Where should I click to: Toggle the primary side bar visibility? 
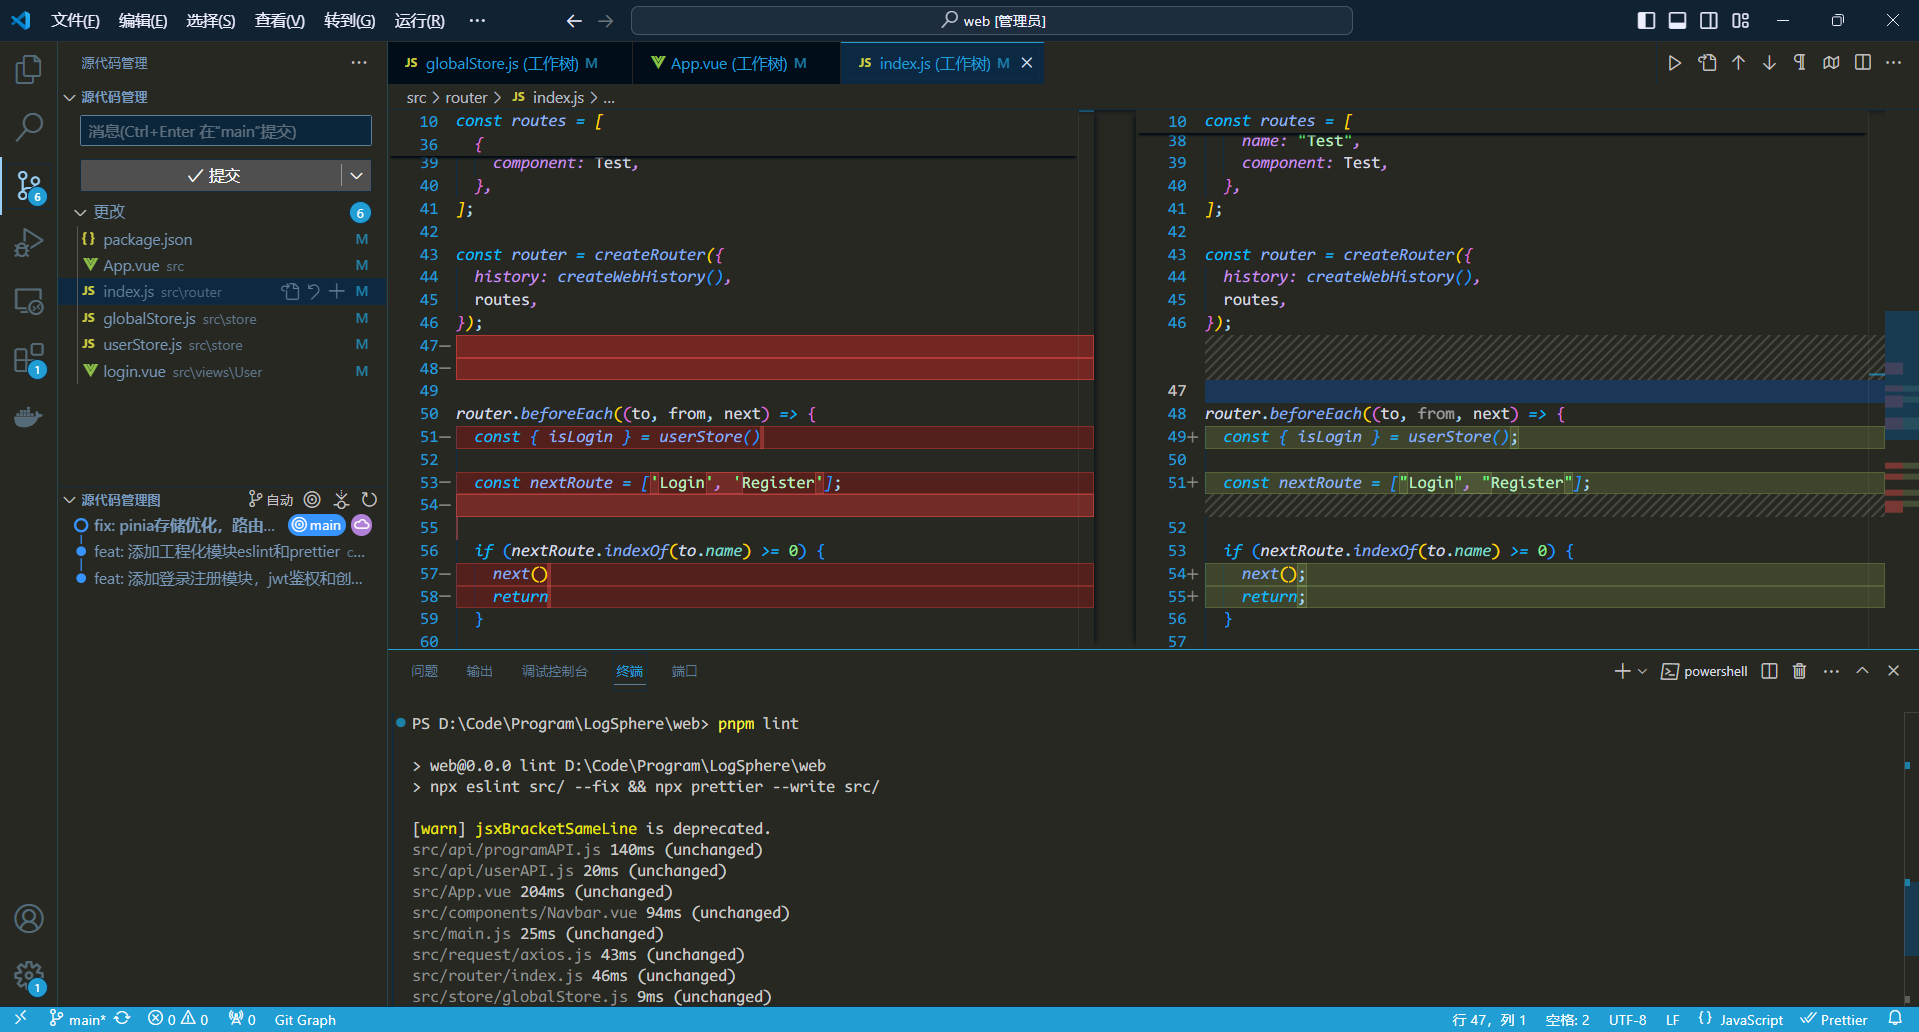tap(1646, 20)
